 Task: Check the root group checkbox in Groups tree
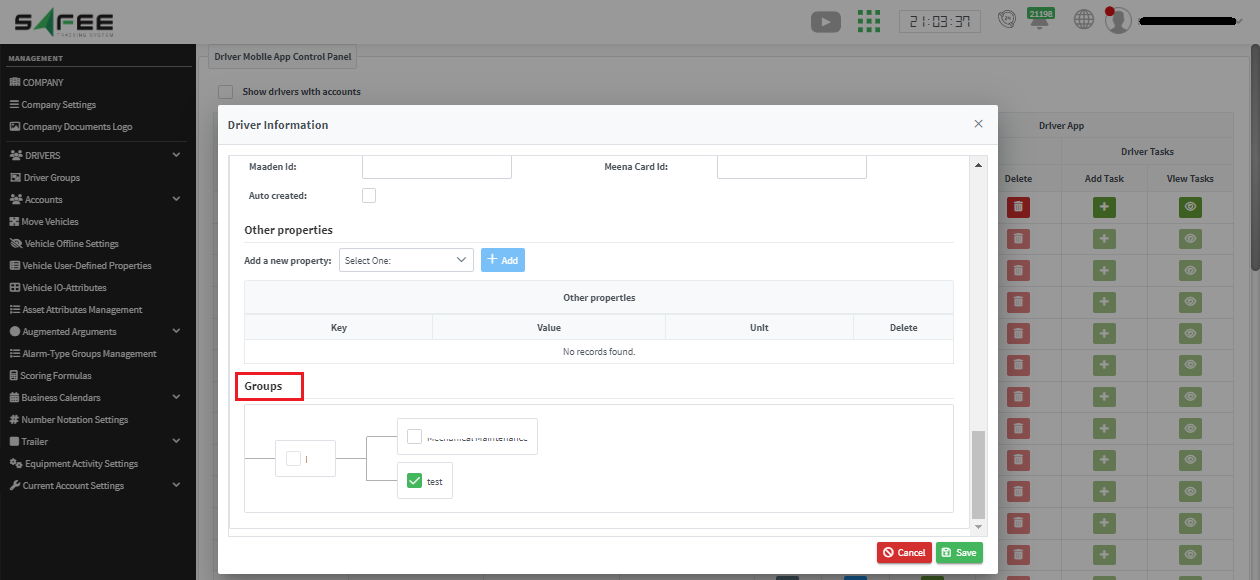point(293,459)
